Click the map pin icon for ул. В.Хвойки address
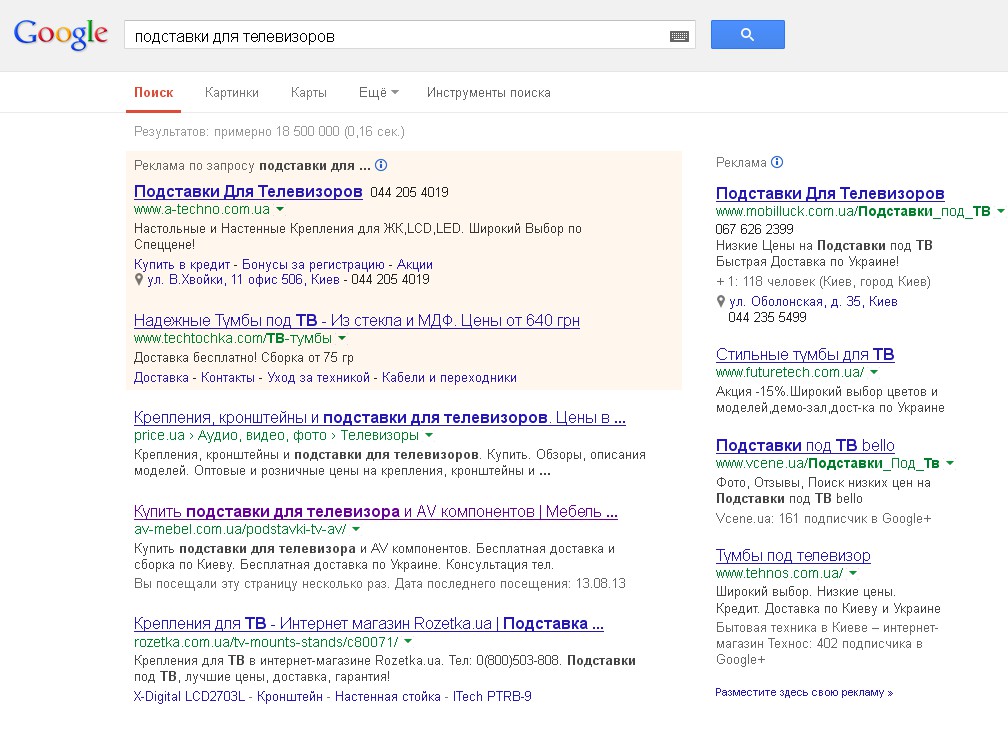This screenshot has height=729, width=1008. (138, 280)
